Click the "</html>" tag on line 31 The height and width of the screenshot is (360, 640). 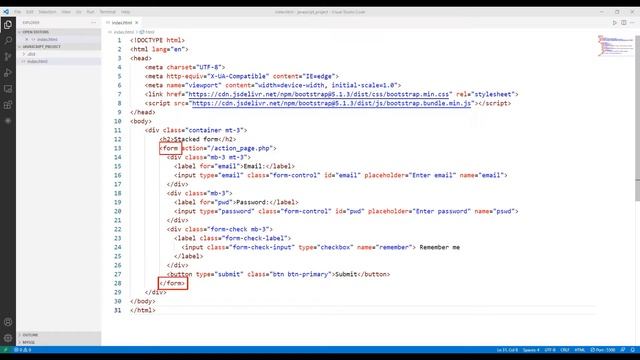pyautogui.click(x=143, y=310)
